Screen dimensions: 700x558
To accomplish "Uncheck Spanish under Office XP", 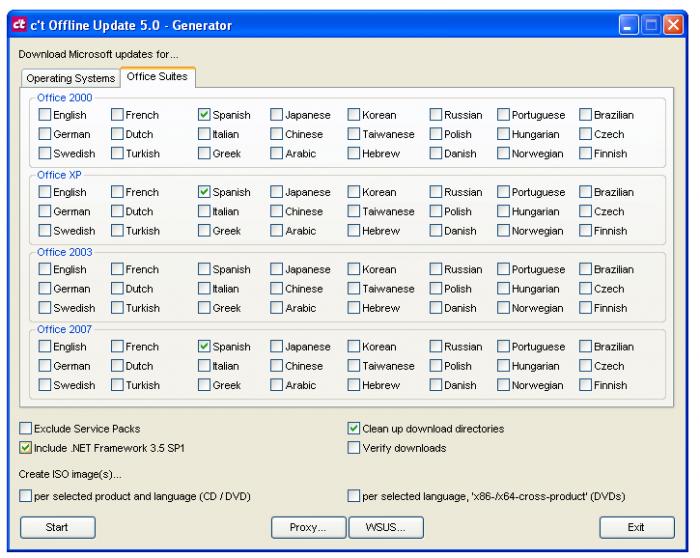I will [205, 192].
